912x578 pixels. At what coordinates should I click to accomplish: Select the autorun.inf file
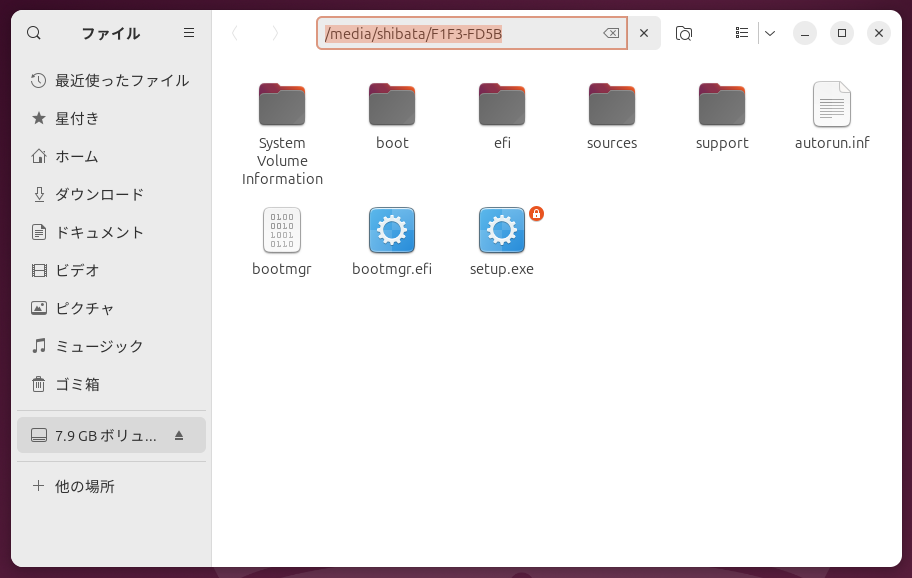point(832,104)
